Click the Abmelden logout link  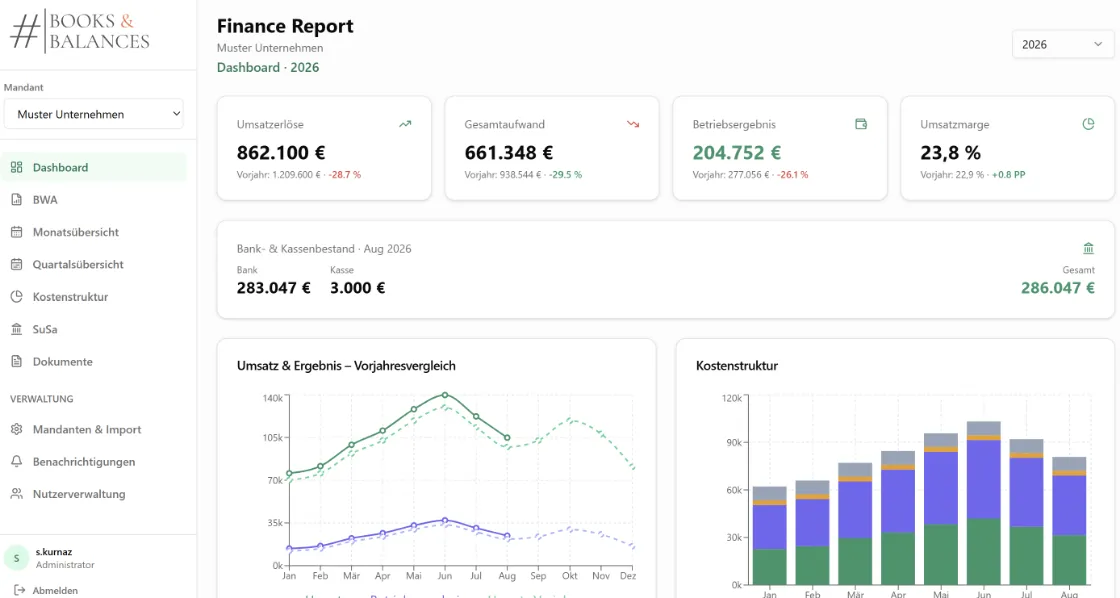pyautogui.click(x=46, y=590)
